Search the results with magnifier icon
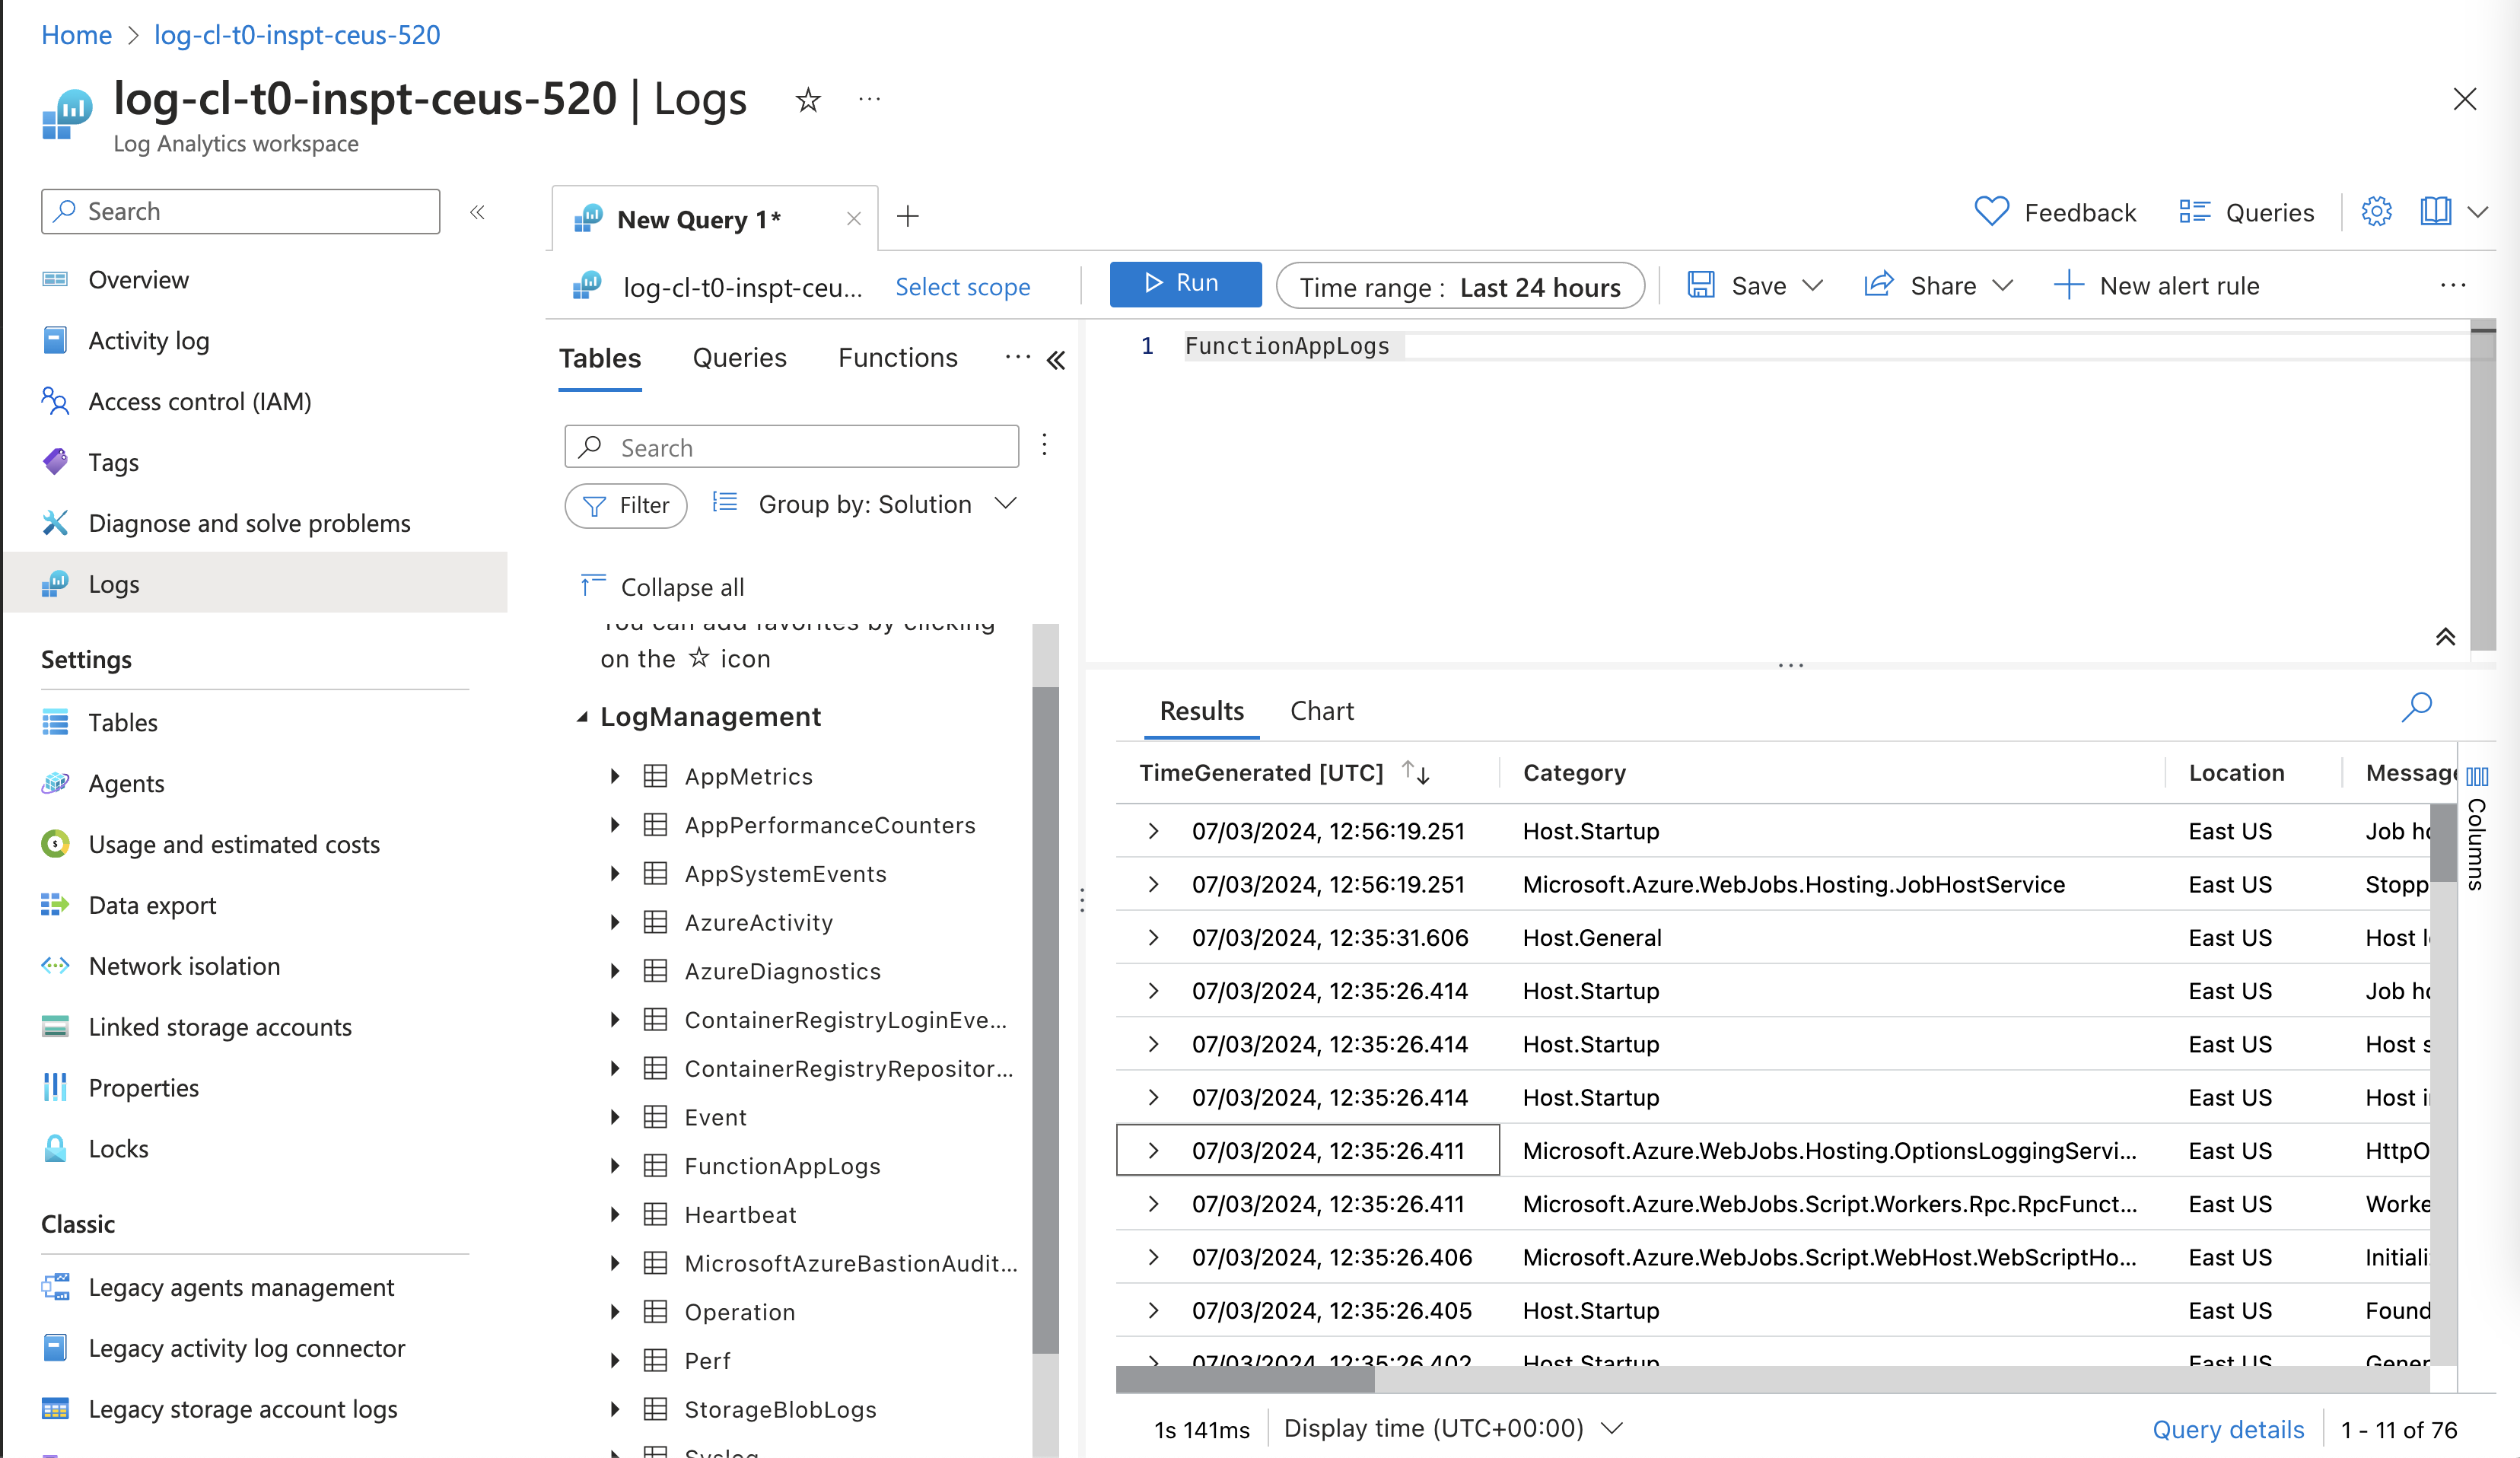This screenshot has height=1458, width=2520. [x=2416, y=707]
